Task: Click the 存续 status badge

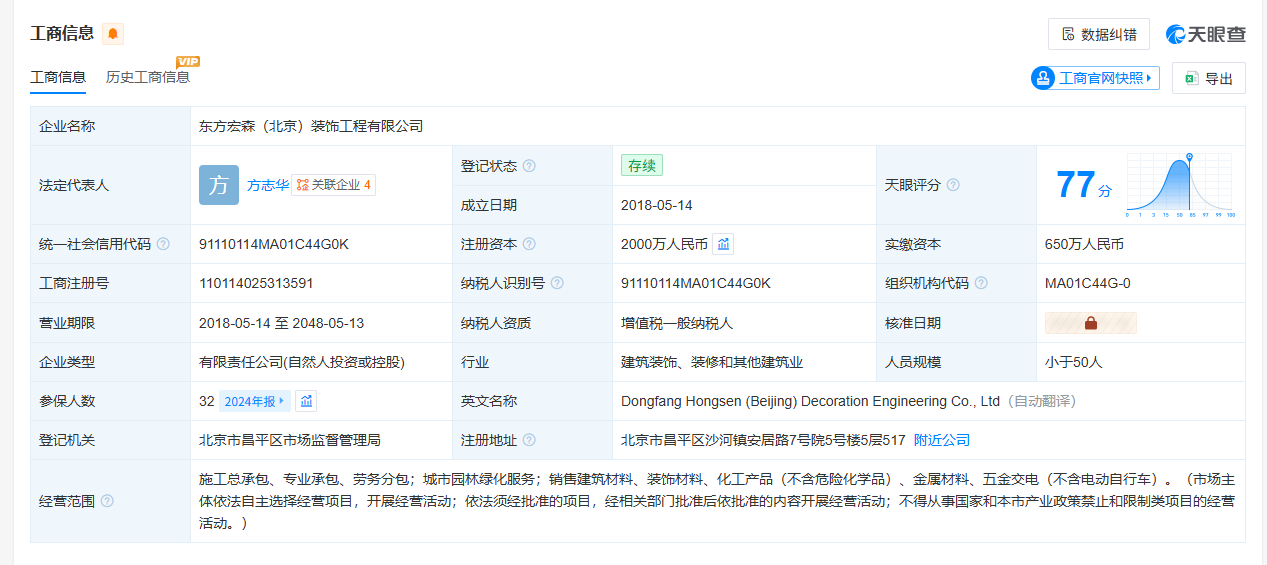Action: (642, 166)
